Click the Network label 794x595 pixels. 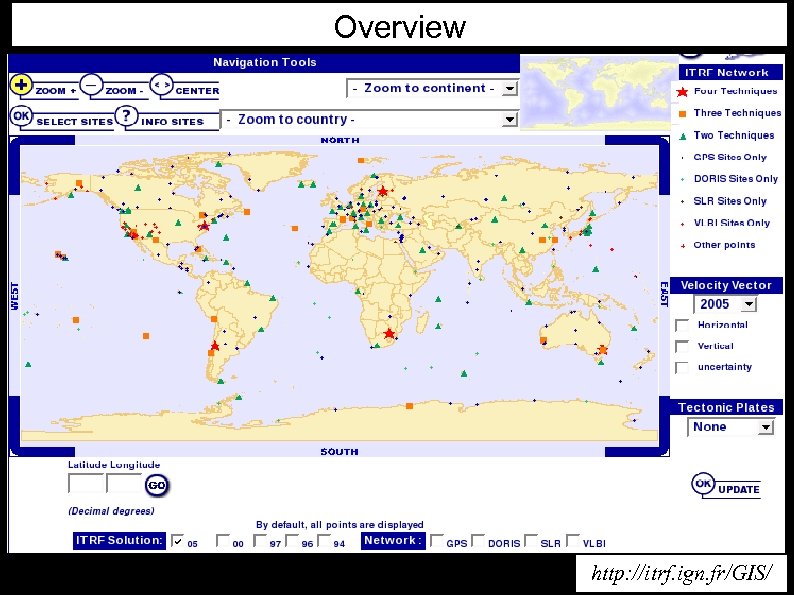tap(392, 540)
